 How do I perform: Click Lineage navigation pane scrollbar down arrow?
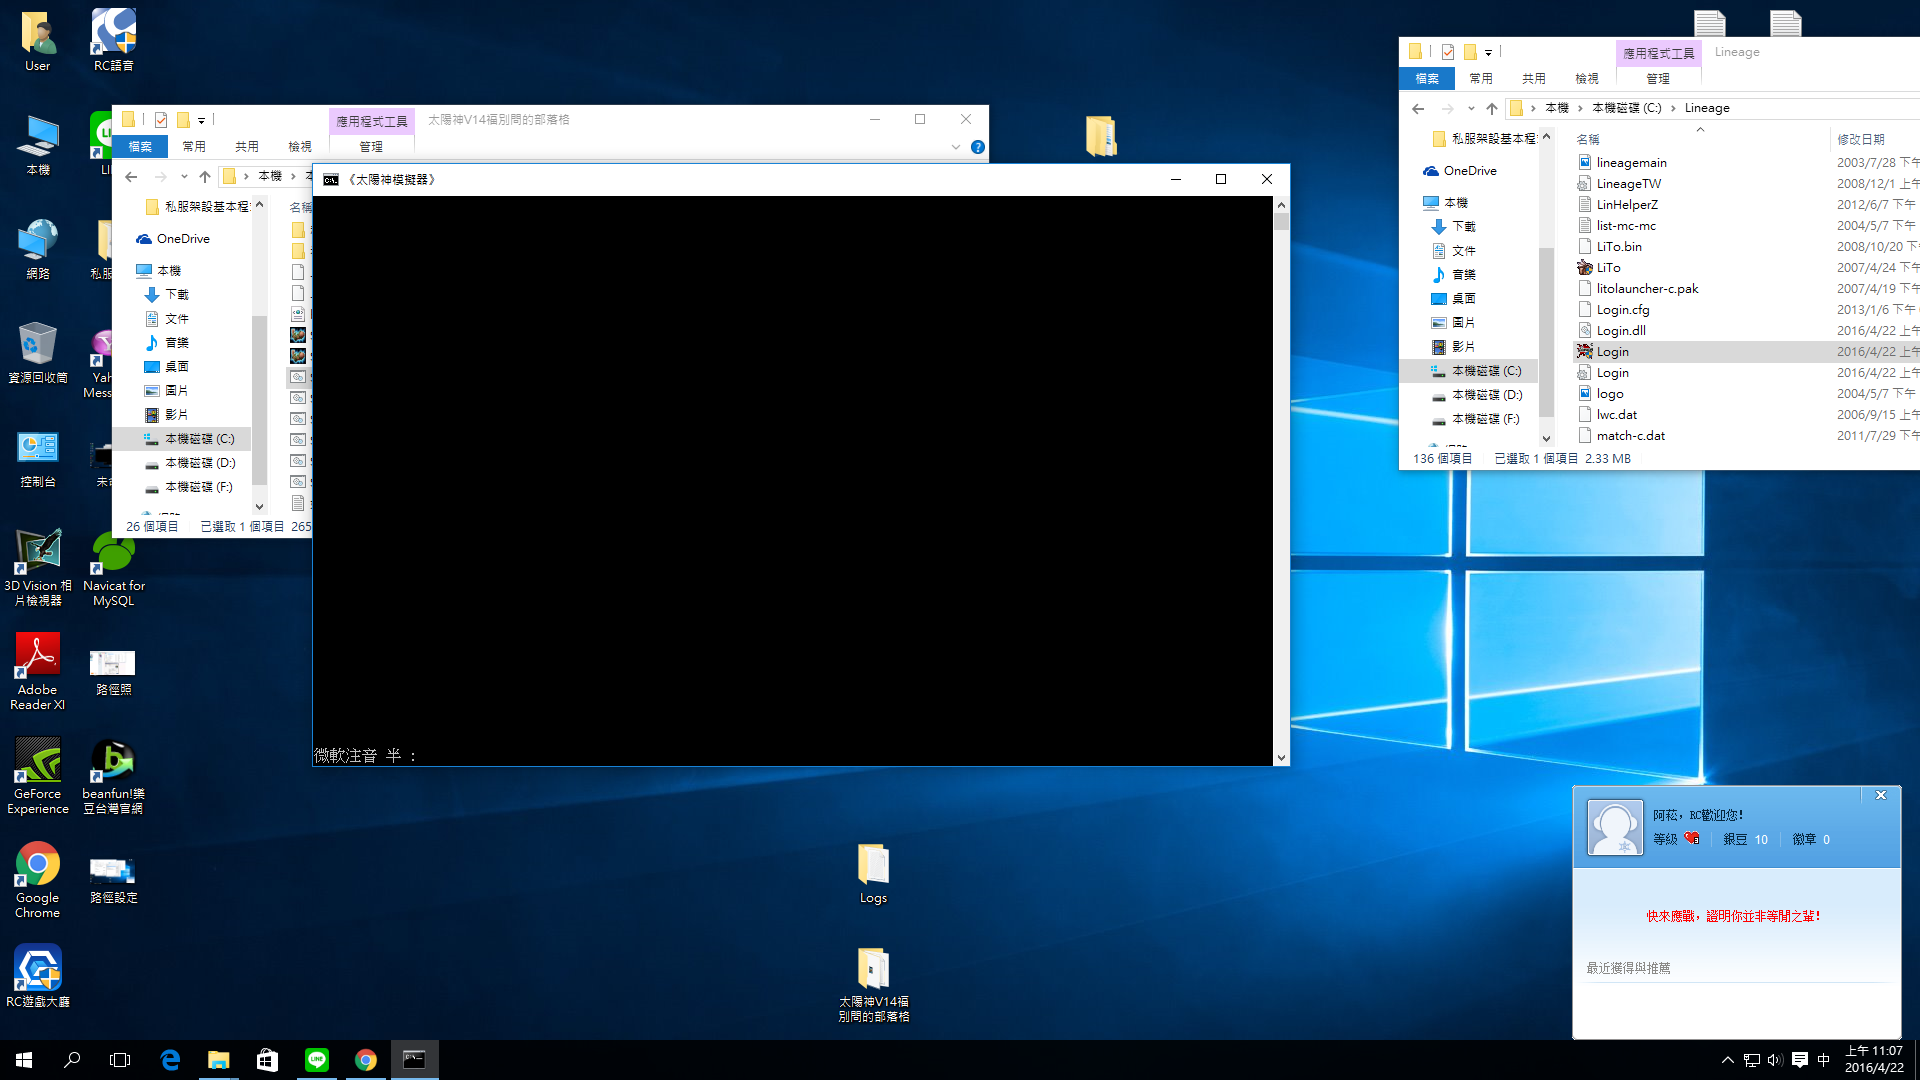point(1546,438)
